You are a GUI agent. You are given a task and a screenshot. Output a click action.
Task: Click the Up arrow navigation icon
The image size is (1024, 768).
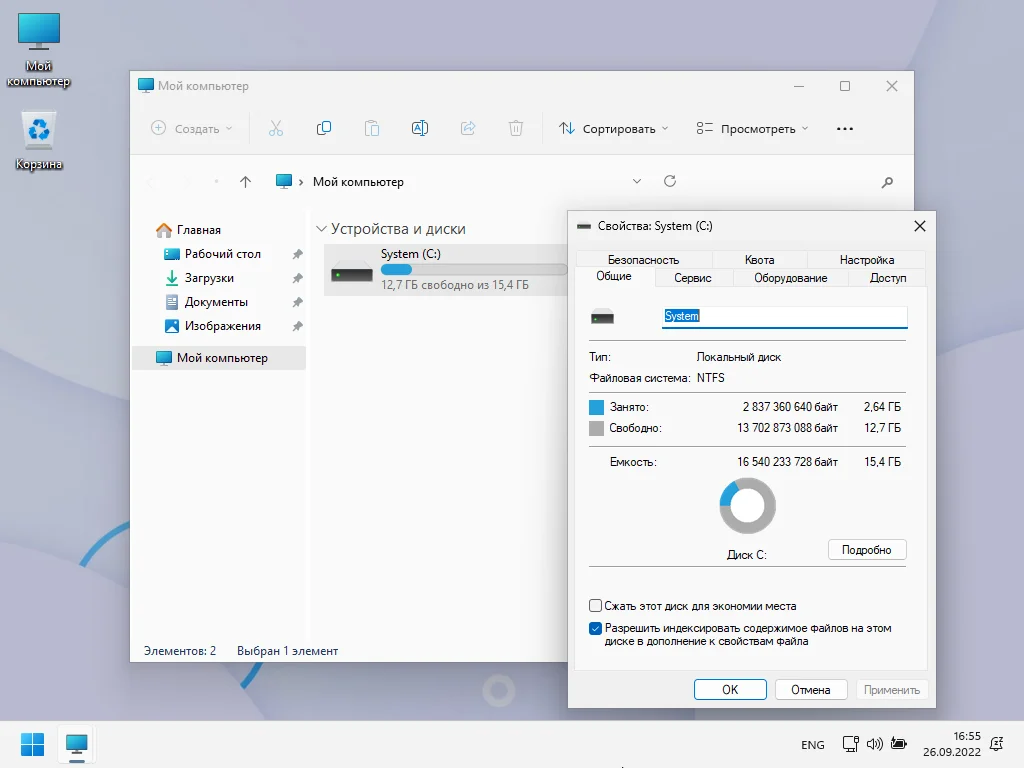246,182
